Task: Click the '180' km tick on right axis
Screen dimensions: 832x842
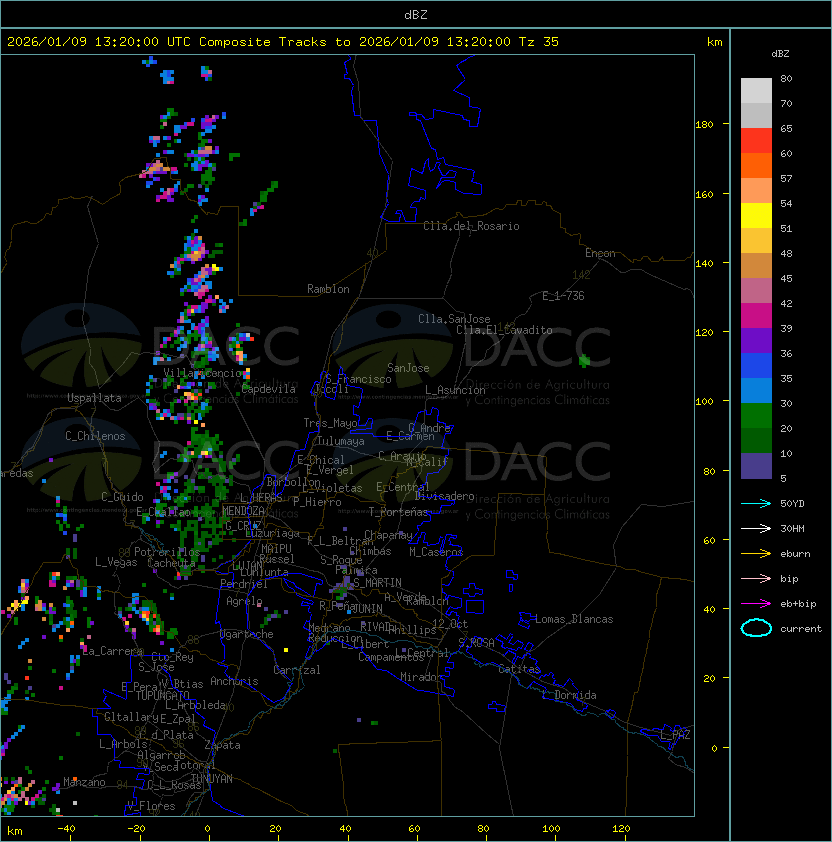Action: [704, 125]
